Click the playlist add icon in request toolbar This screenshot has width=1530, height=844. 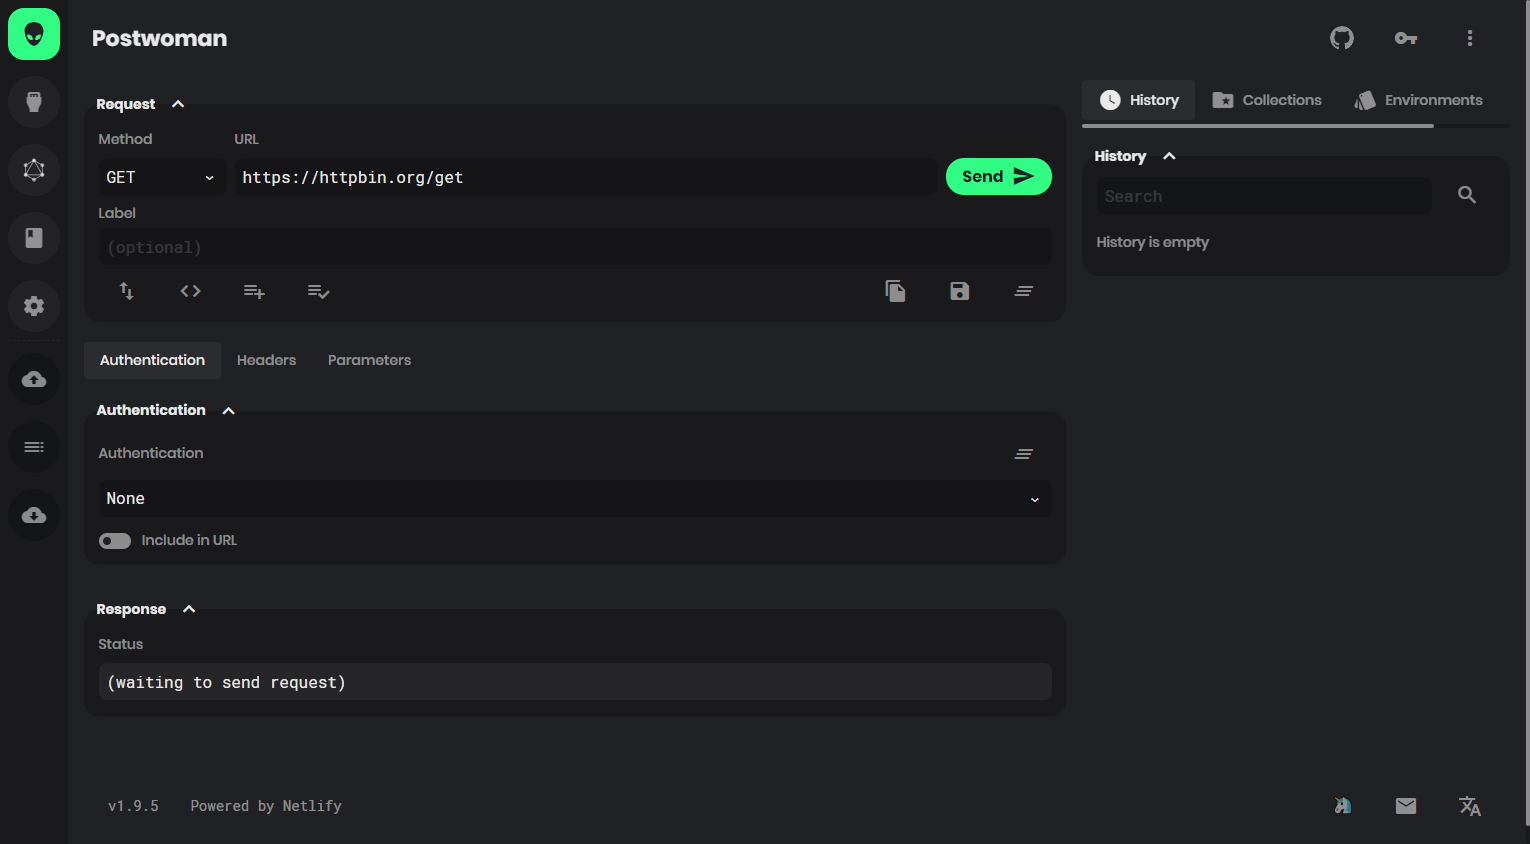pos(255,291)
